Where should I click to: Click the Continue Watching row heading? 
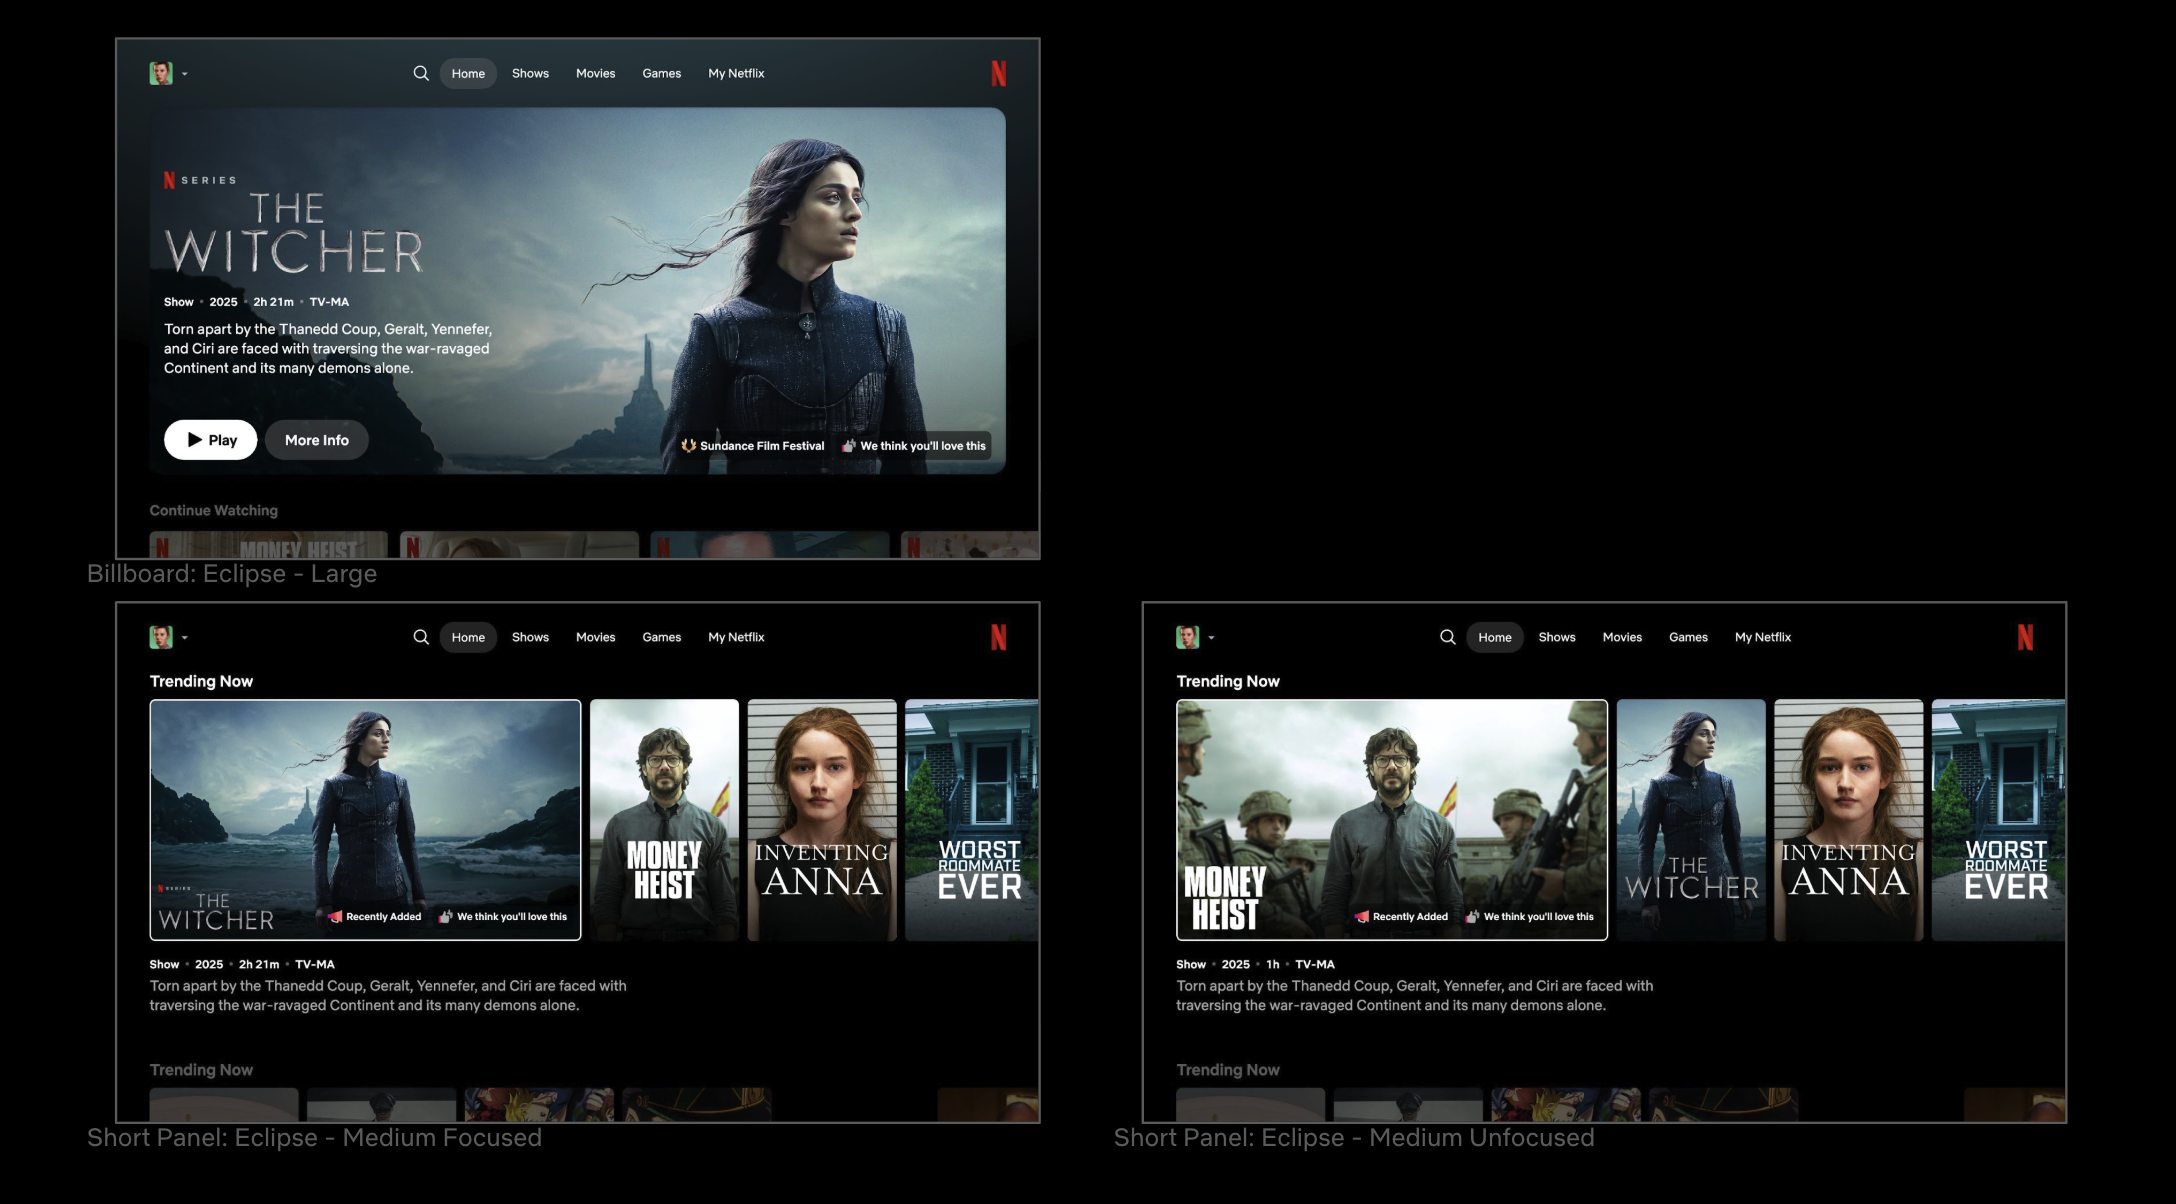coord(214,510)
